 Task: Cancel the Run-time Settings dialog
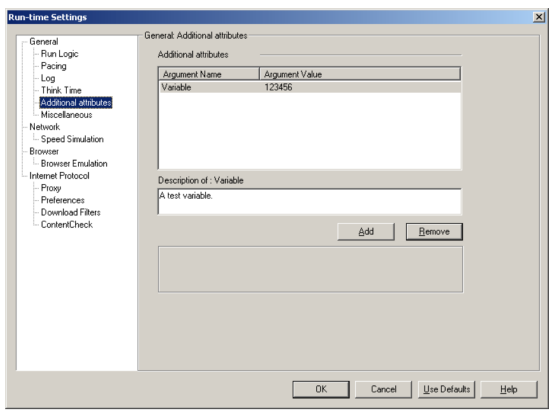[383, 389]
